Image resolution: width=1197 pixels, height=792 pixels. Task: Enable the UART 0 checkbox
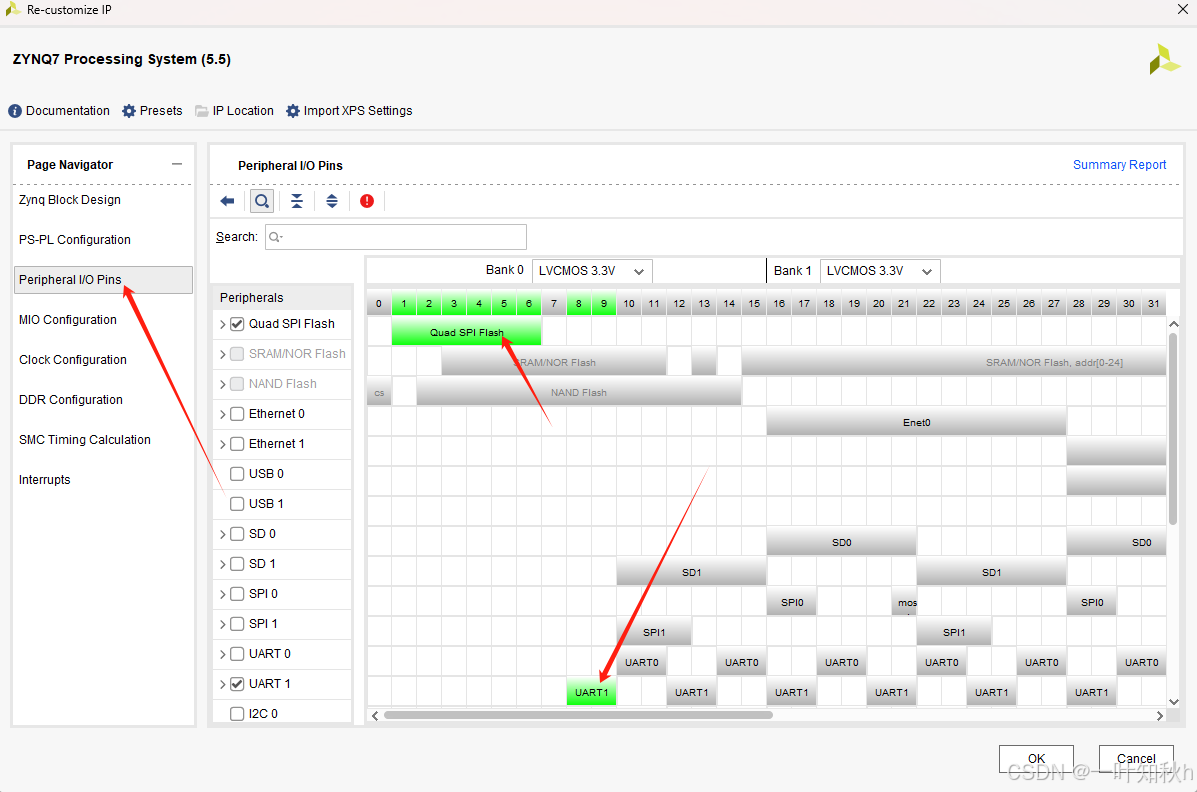pyautogui.click(x=237, y=654)
